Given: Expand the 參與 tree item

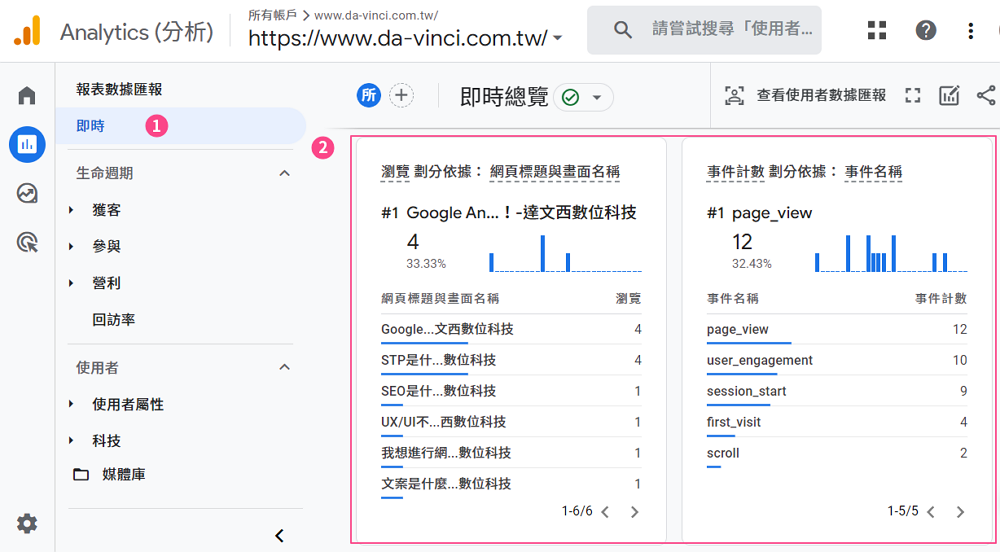Looking at the screenshot, I should [x=71, y=246].
